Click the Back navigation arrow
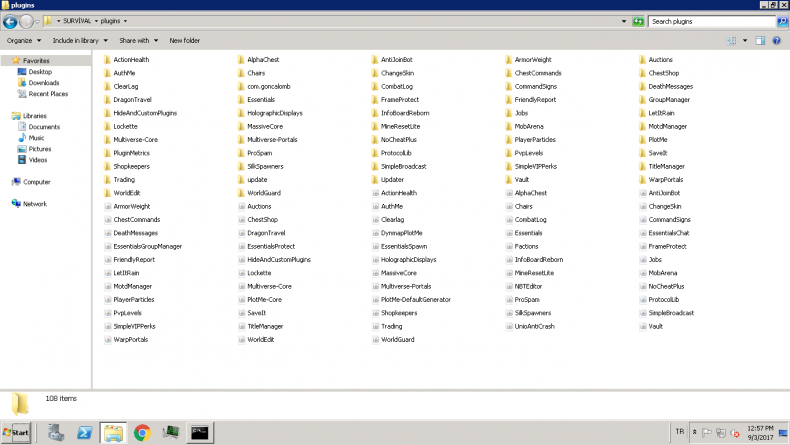790x445 pixels. click(10, 22)
